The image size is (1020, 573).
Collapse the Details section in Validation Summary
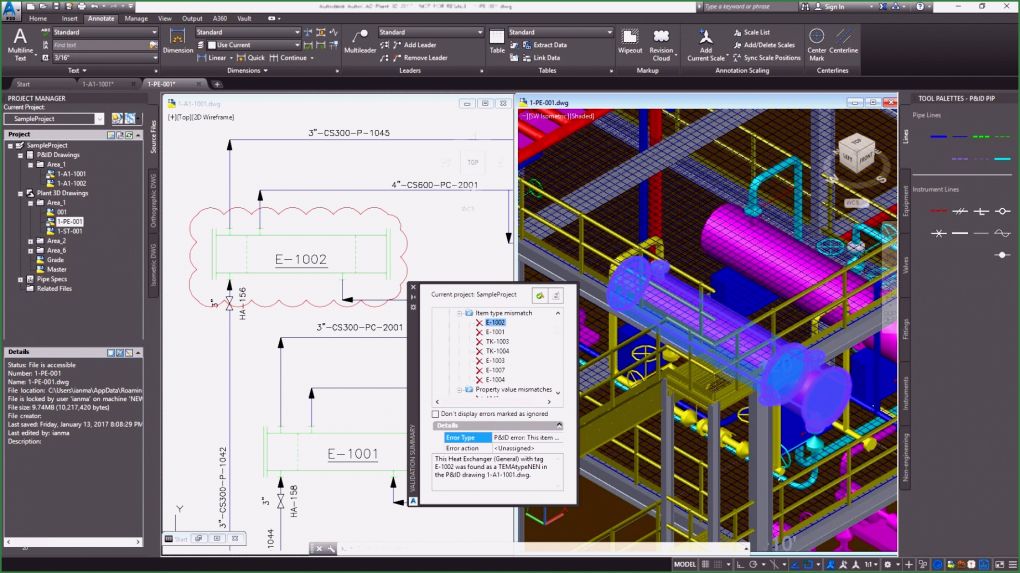(x=559, y=425)
